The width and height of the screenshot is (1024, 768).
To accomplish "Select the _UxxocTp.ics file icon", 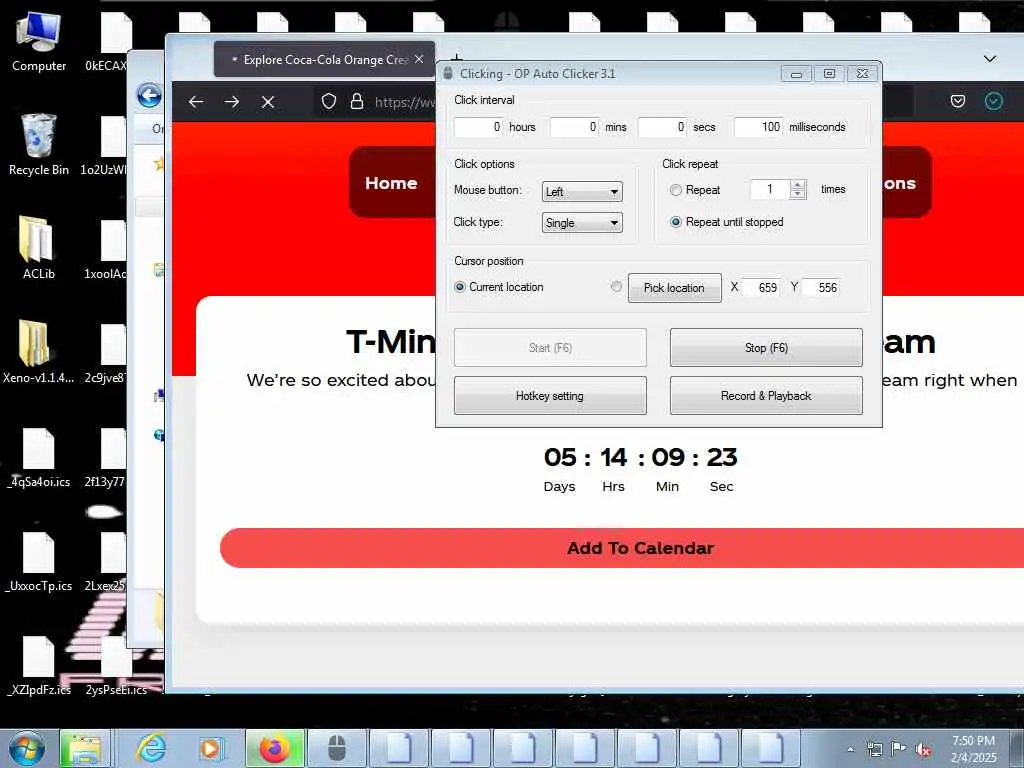I will [39, 561].
